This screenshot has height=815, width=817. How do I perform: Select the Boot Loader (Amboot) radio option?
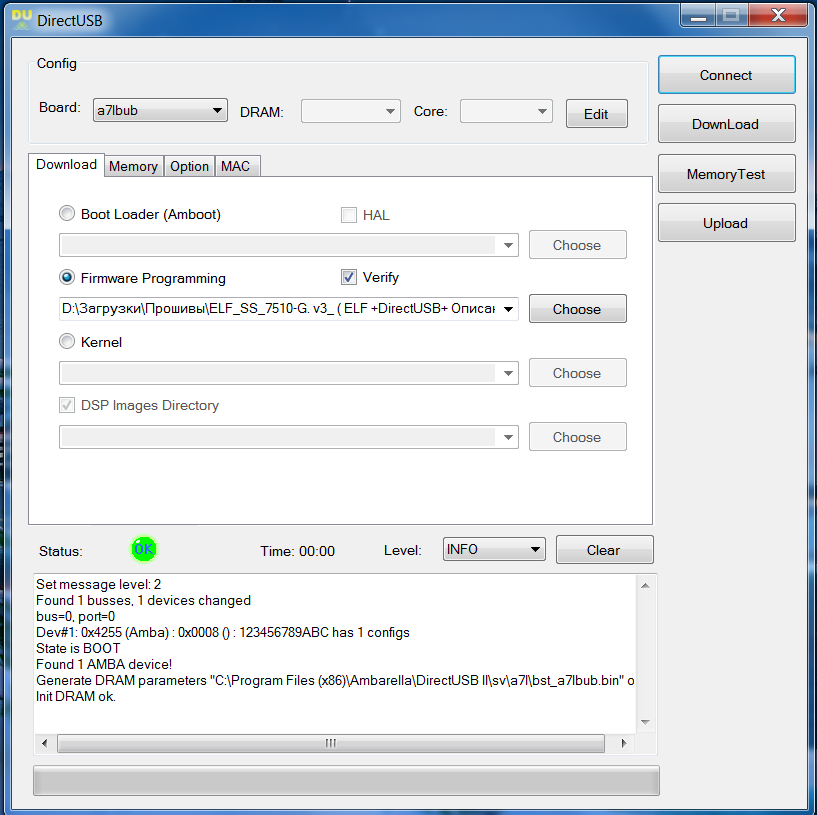[68, 214]
